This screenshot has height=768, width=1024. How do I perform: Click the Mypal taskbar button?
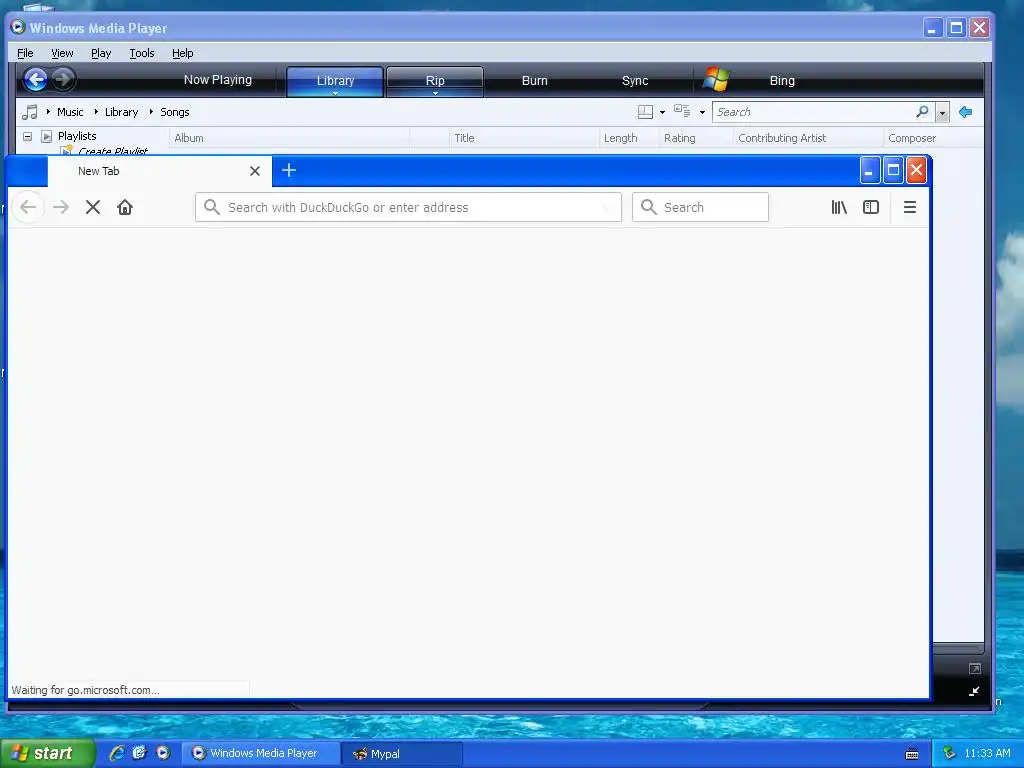[x=401, y=754]
